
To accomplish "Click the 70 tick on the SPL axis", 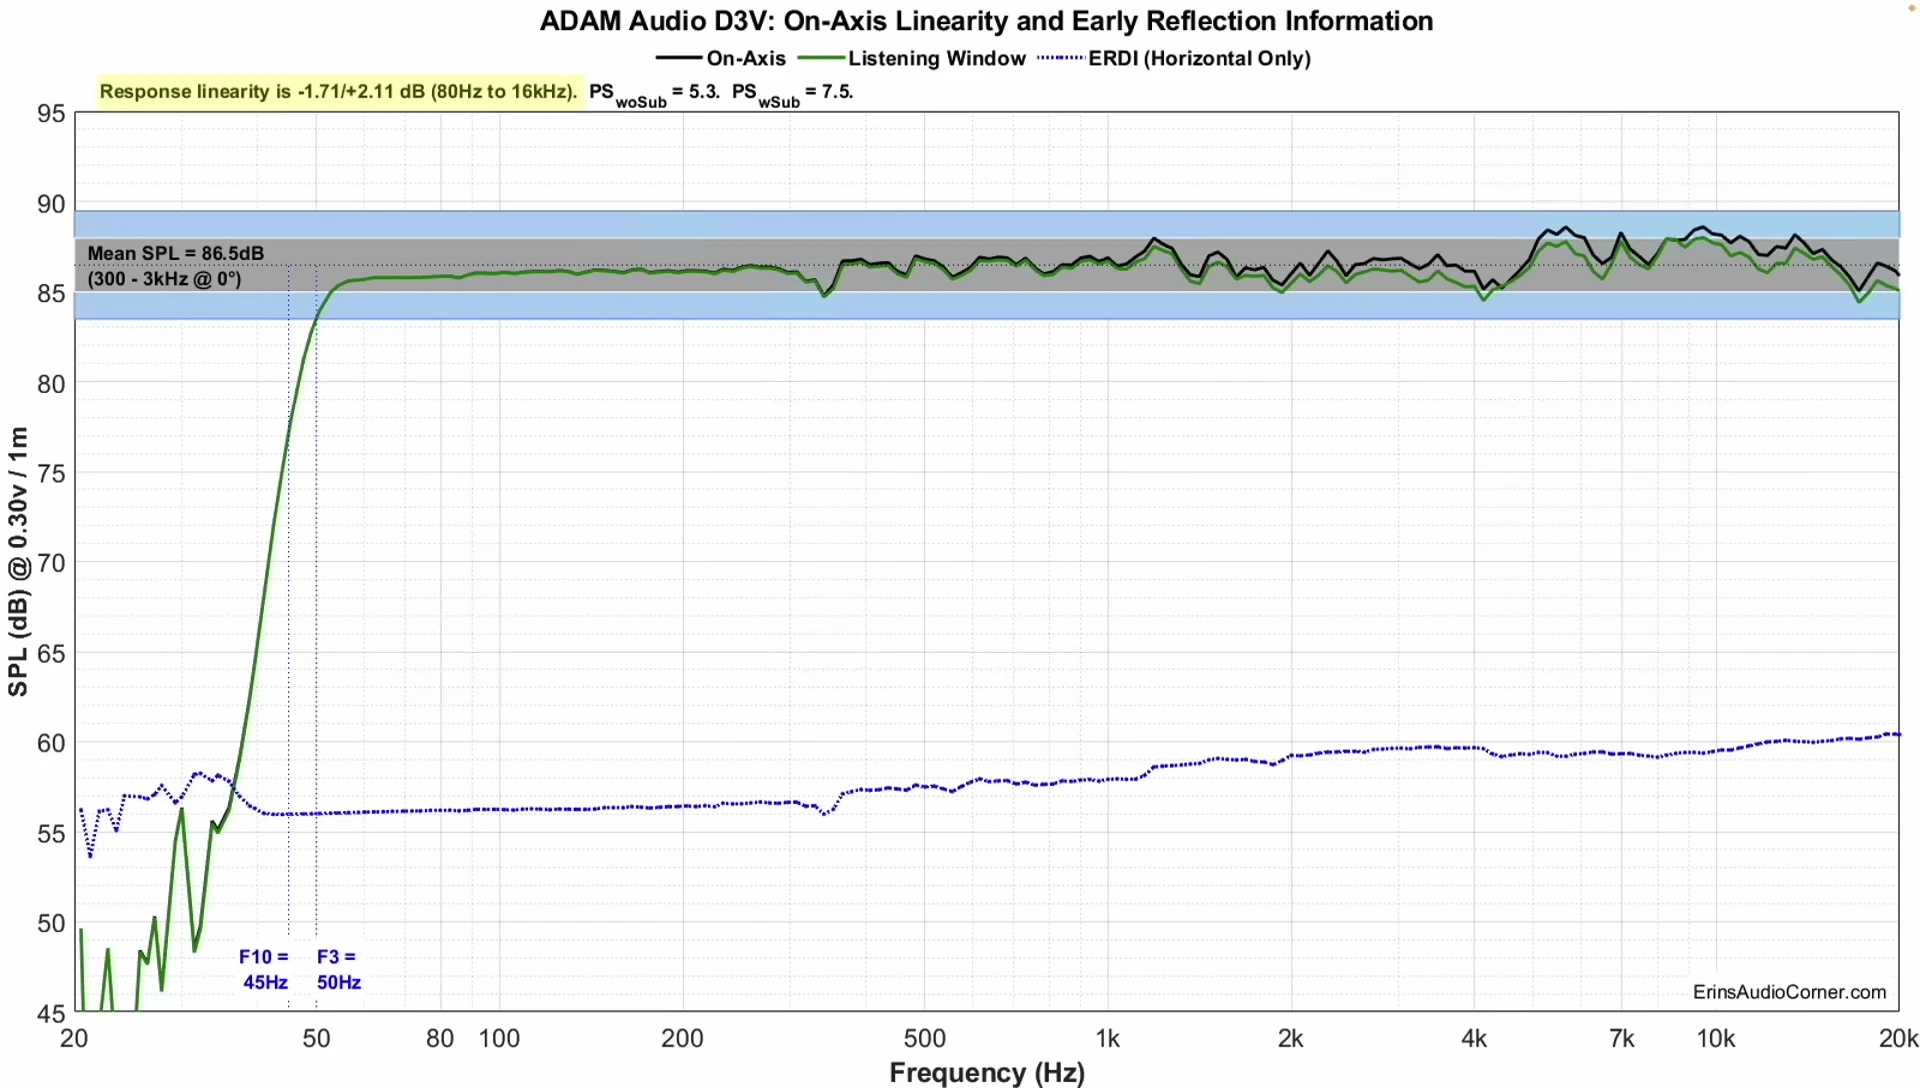I will click(x=51, y=563).
